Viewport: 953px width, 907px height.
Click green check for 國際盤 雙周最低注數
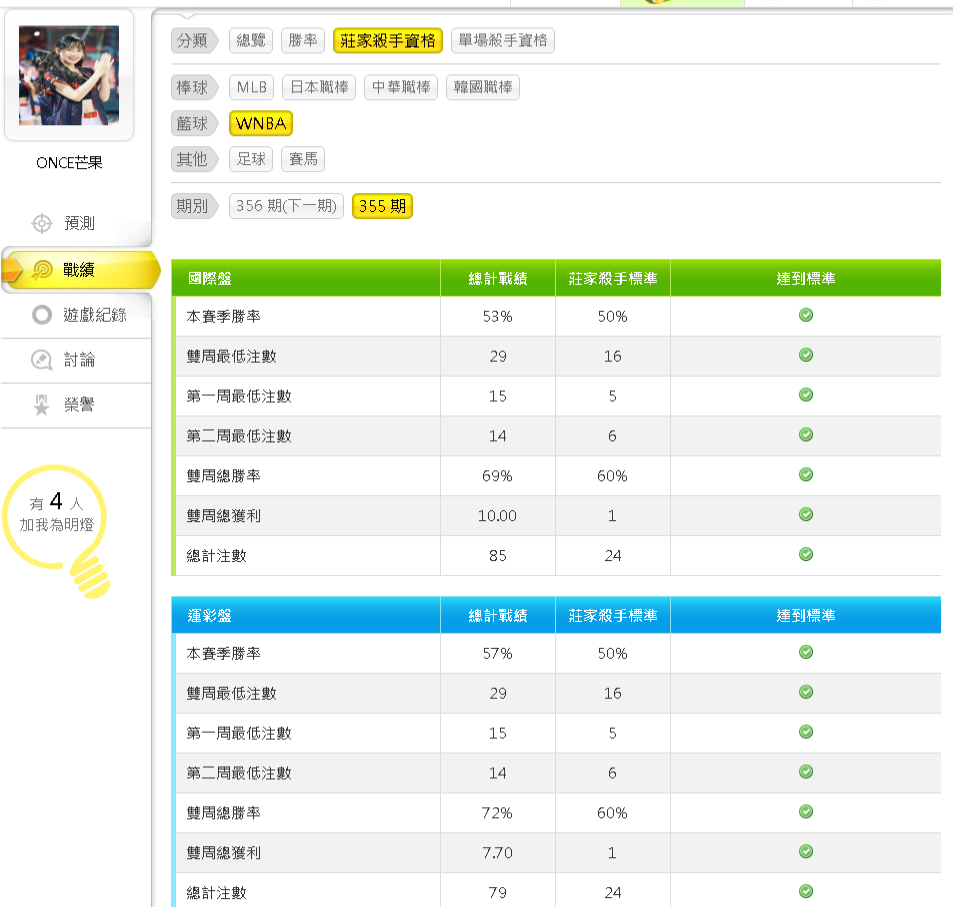coord(806,355)
